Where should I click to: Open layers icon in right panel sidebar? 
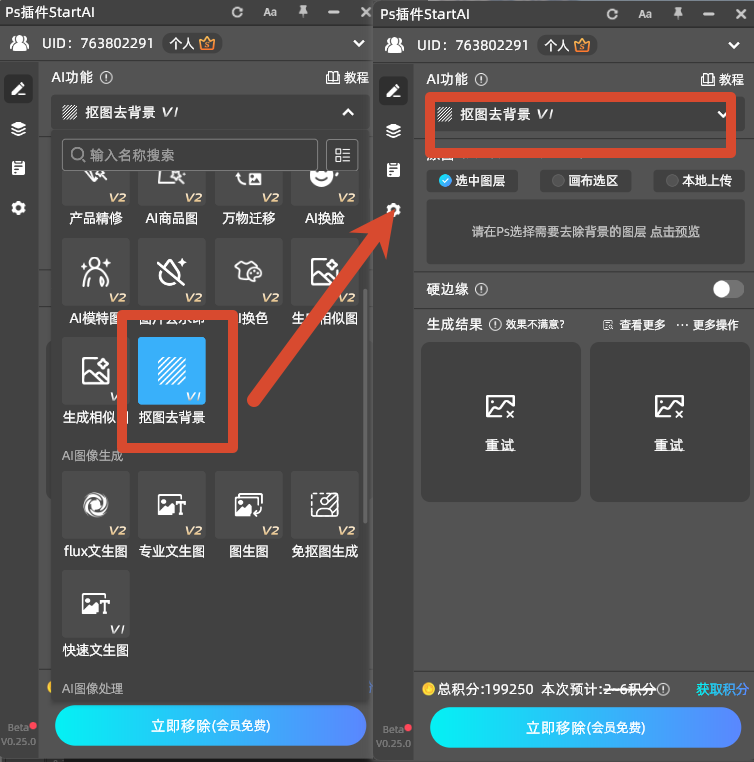(x=394, y=131)
